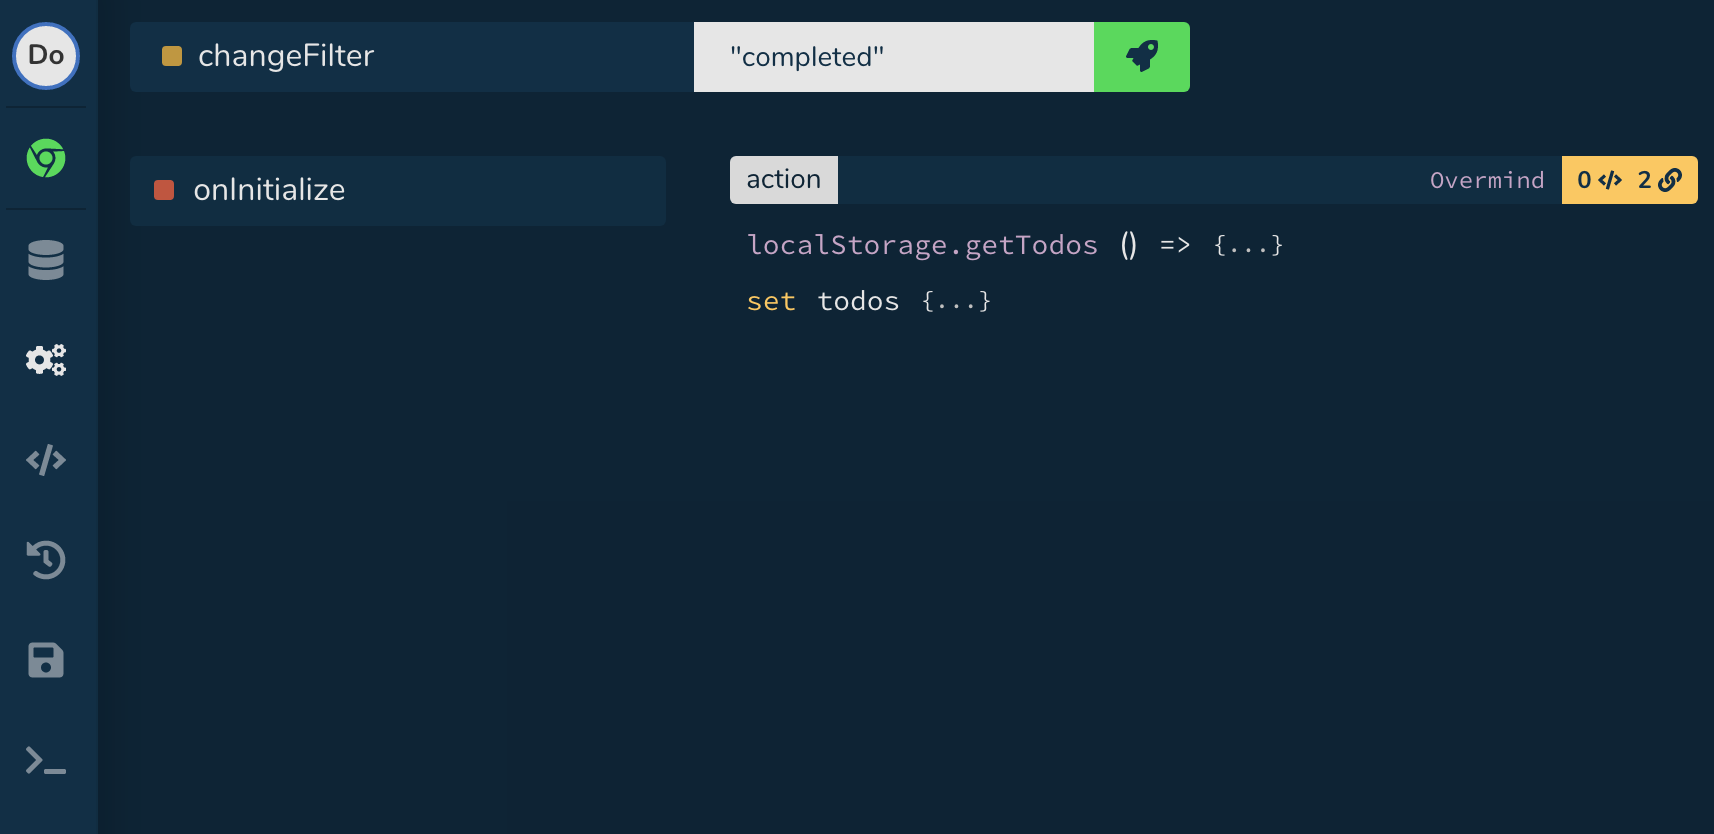1714x834 pixels.
Task: Open the State panel (database icon)
Action: [46, 260]
